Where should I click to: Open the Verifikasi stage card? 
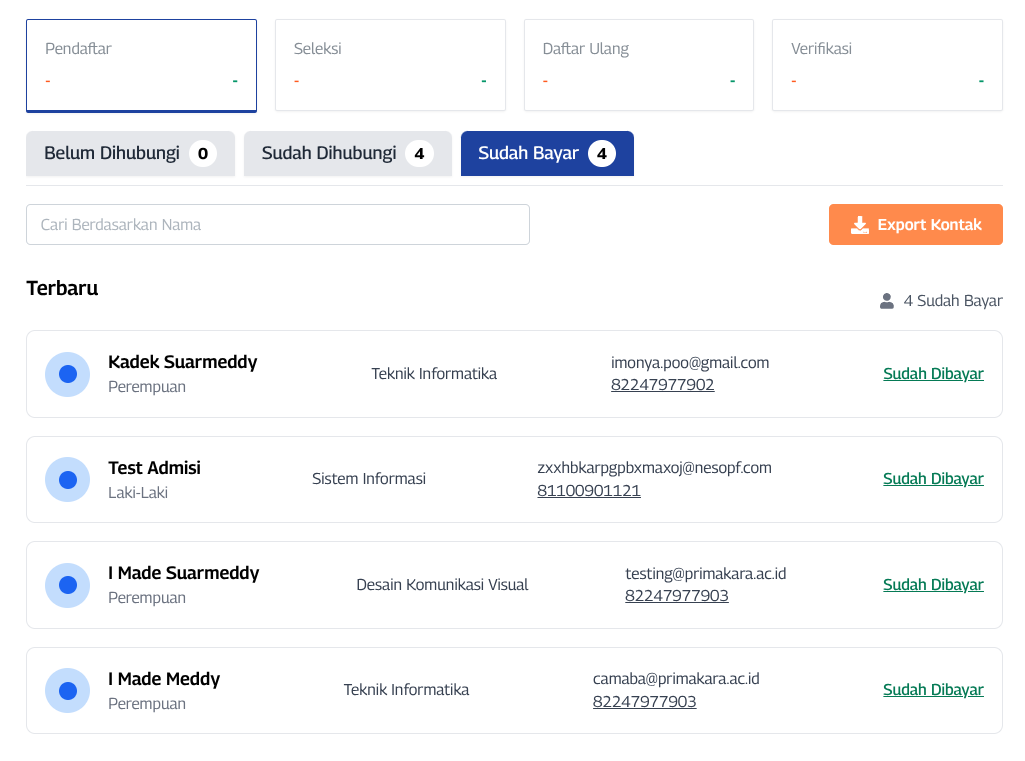(x=887, y=65)
